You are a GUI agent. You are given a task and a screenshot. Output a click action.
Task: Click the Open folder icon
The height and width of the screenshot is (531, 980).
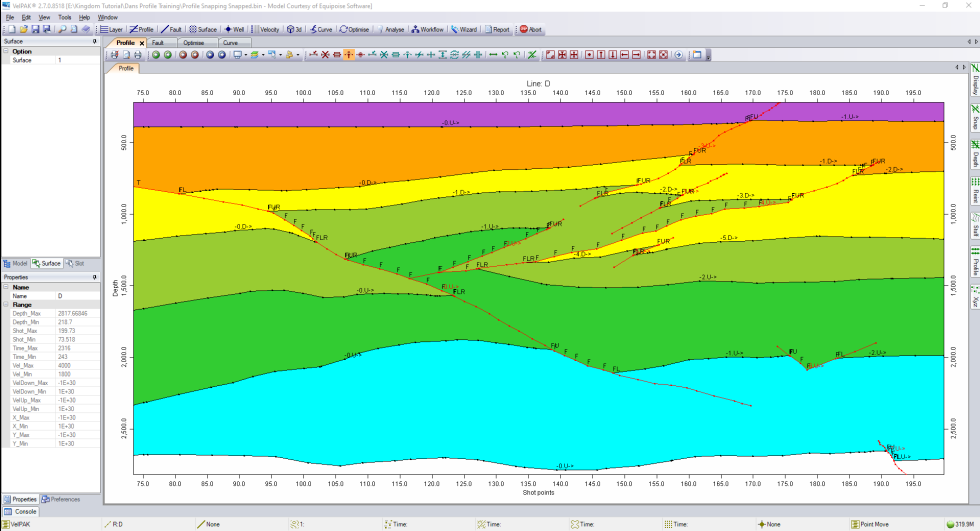point(24,29)
